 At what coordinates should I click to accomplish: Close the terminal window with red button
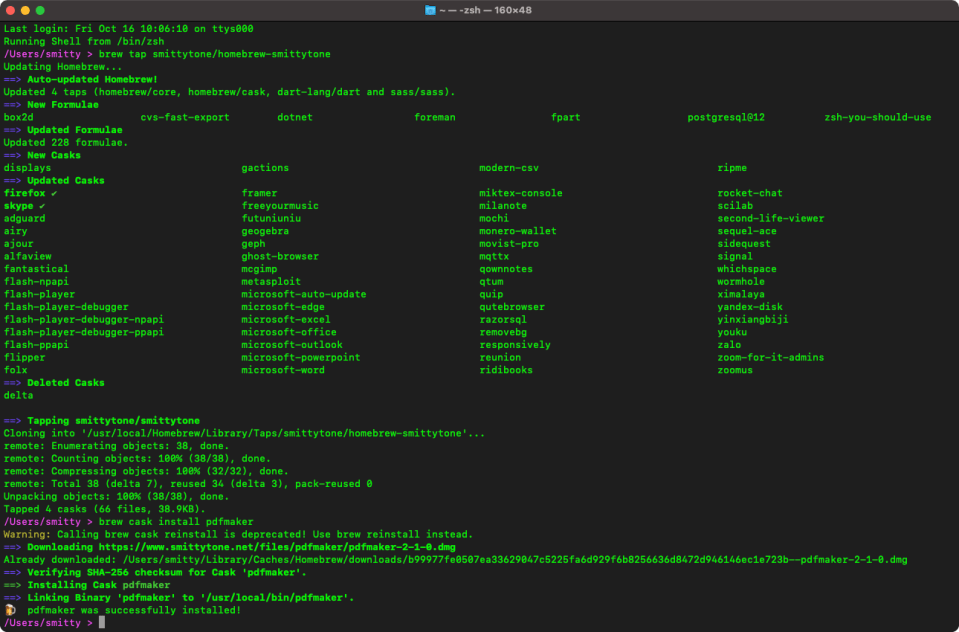[x=13, y=10]
